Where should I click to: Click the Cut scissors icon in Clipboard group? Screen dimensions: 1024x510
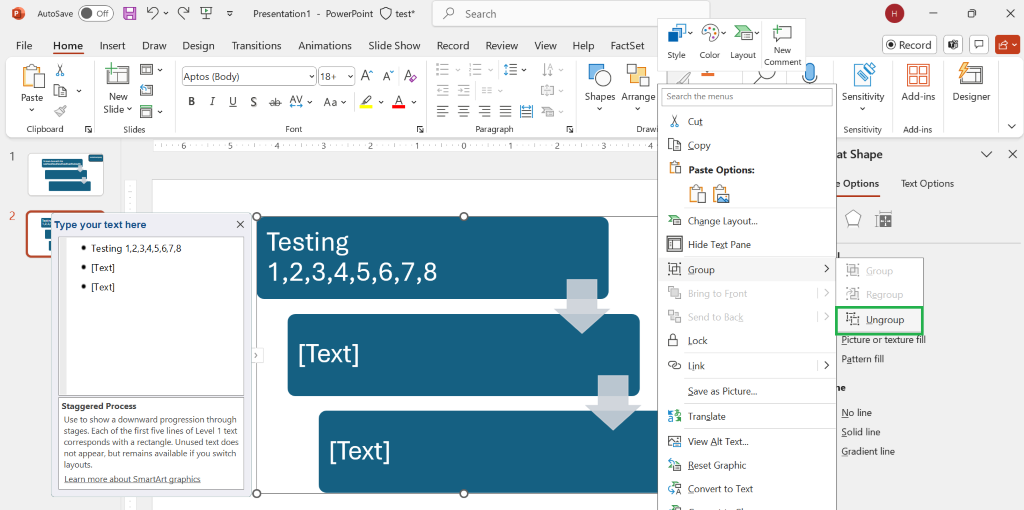pyautogui.click(x=60, y=71)
